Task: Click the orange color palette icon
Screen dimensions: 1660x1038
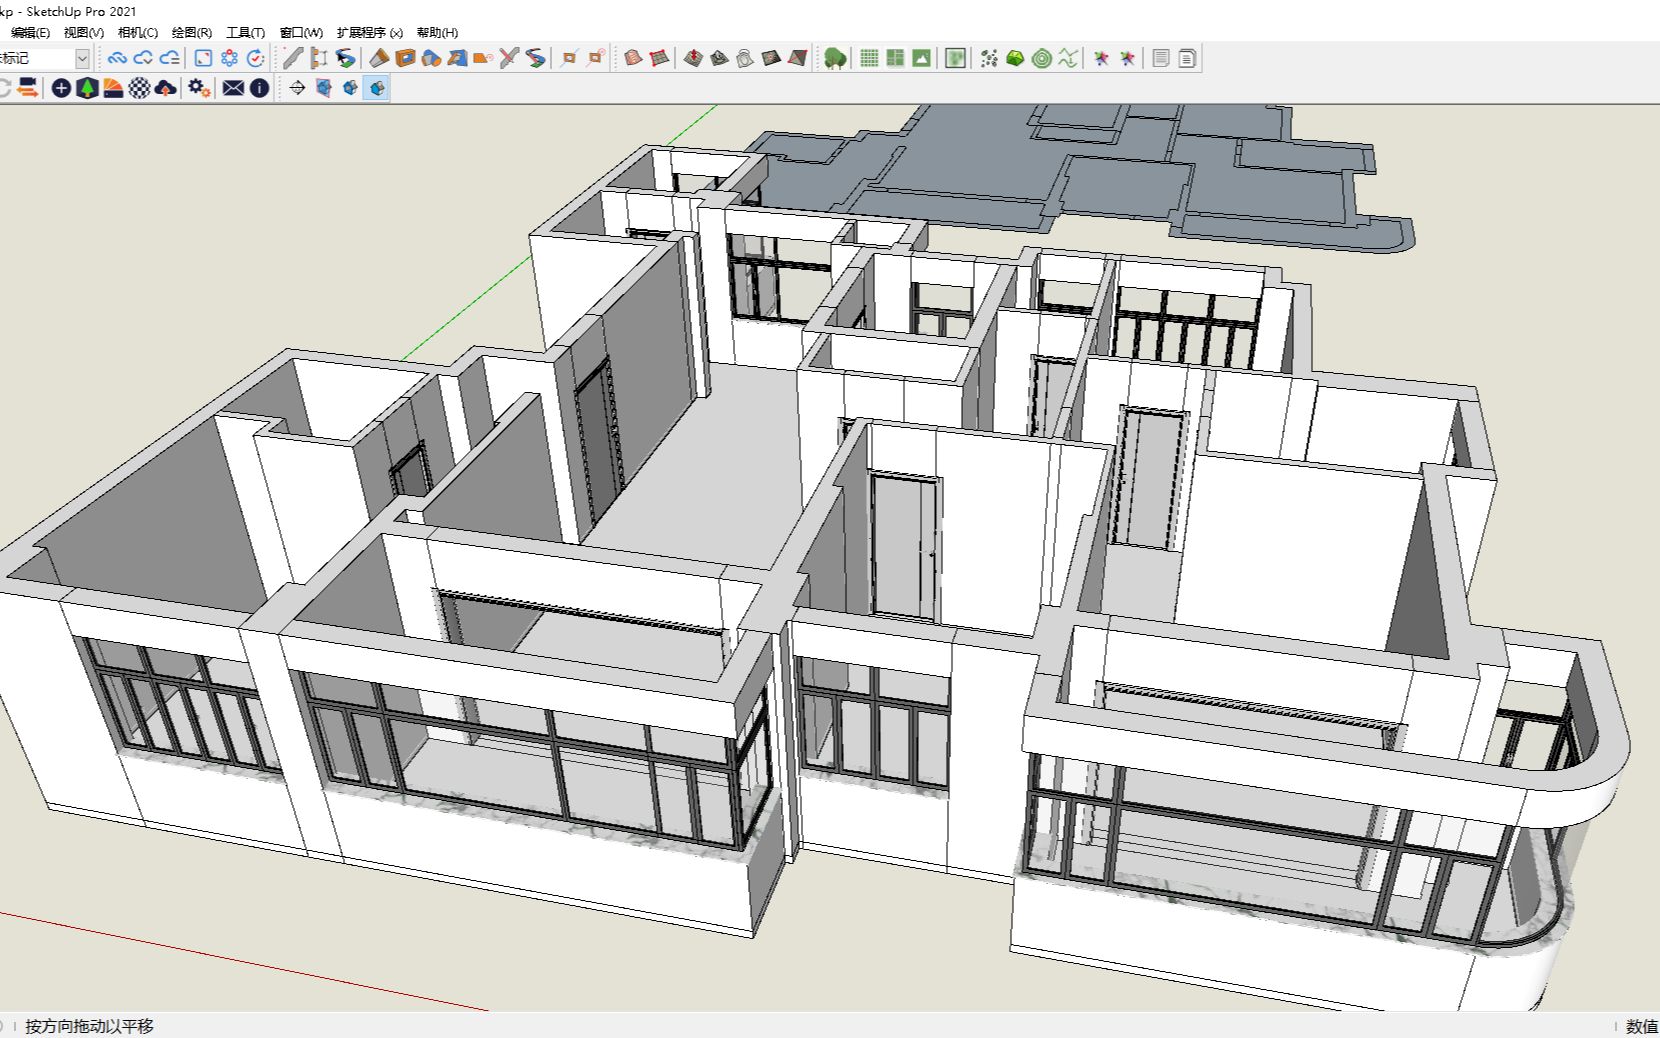Action: pos(113,88)
